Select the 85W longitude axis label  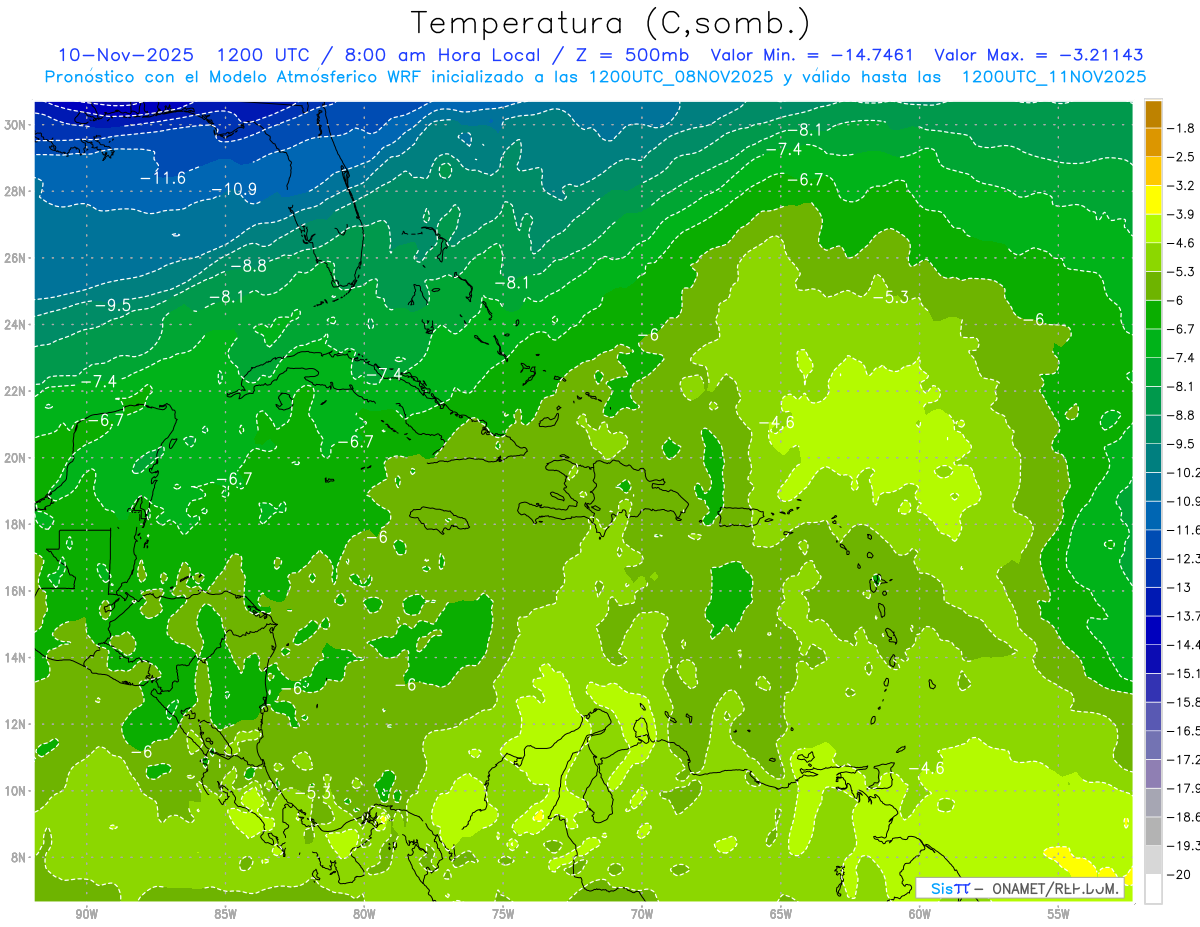tap(225, 914)
